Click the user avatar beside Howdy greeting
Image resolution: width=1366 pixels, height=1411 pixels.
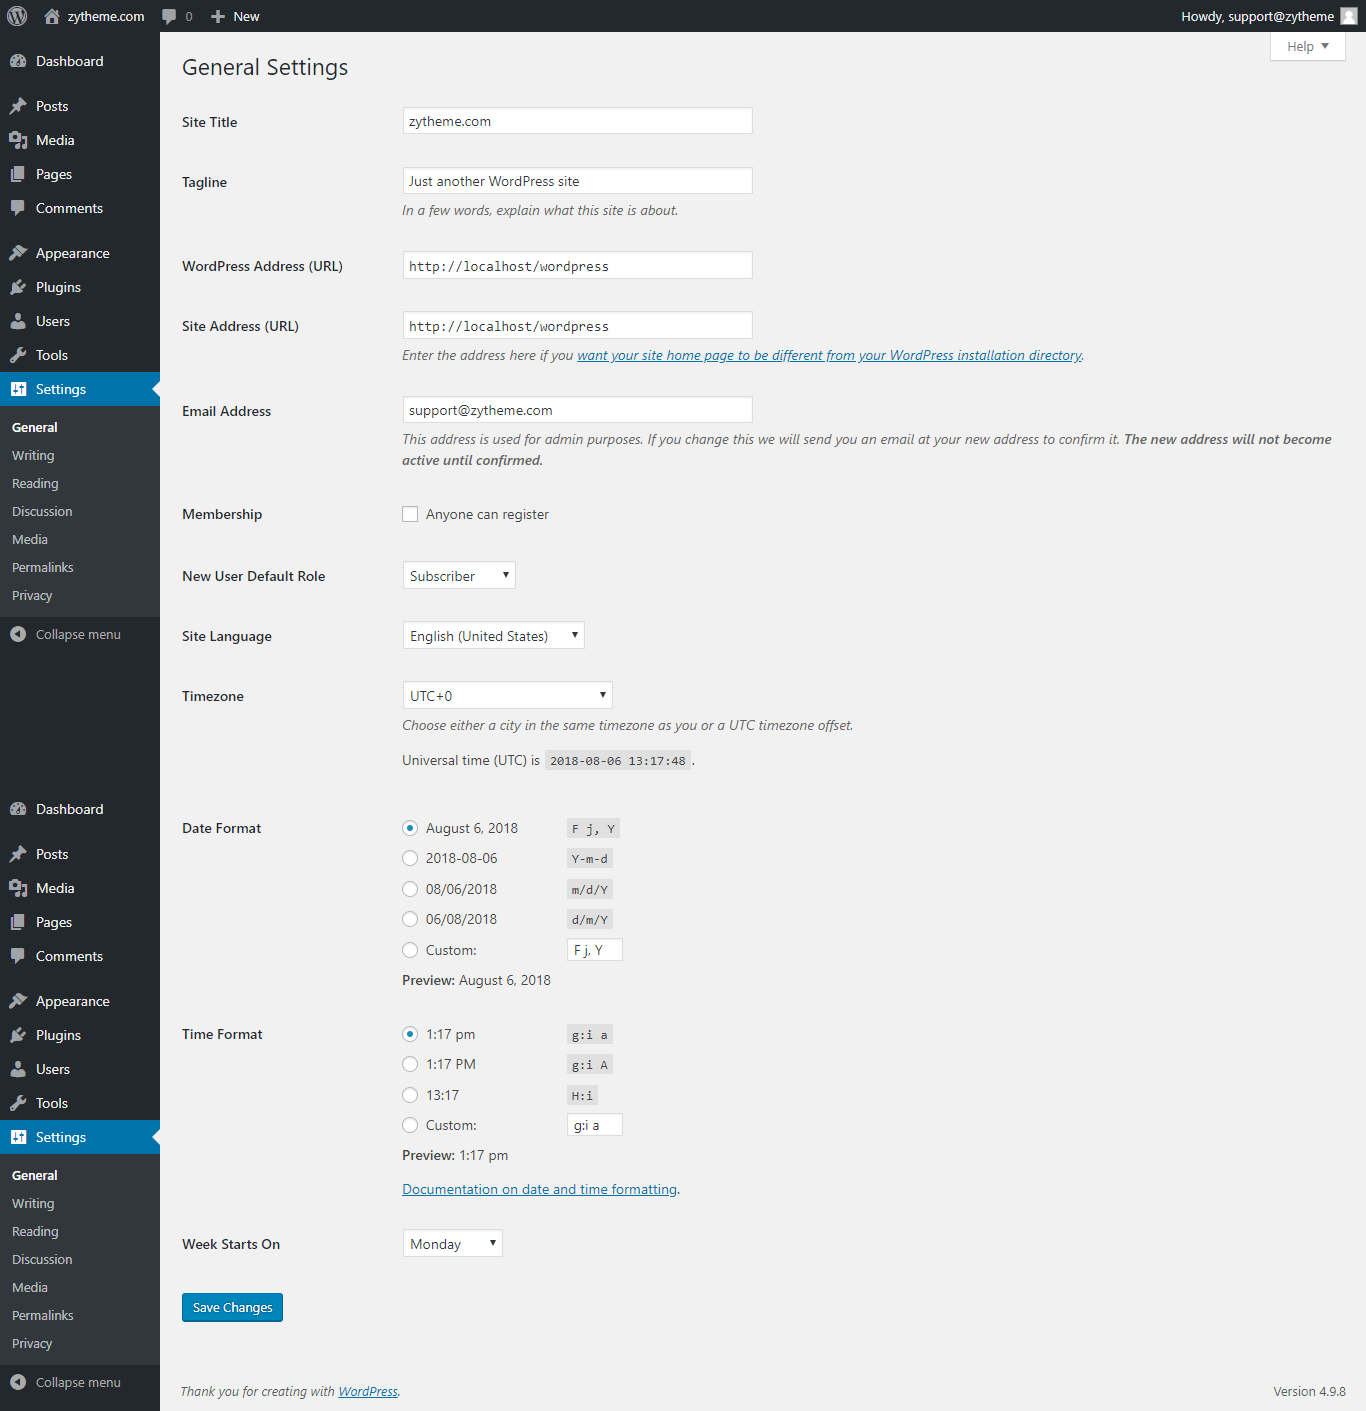(x=1348, y=16)
